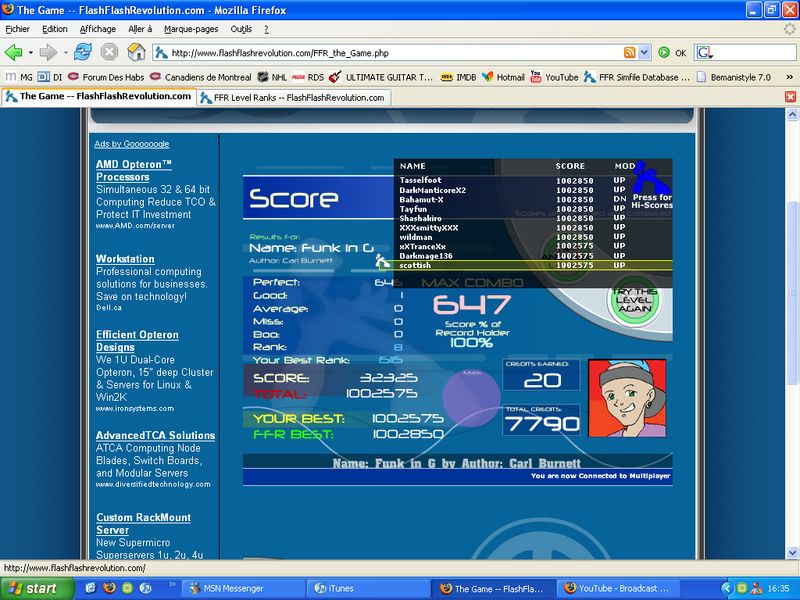Expand the address bar URL dropdown
This screenshot has width=800, height=600.
645,52
